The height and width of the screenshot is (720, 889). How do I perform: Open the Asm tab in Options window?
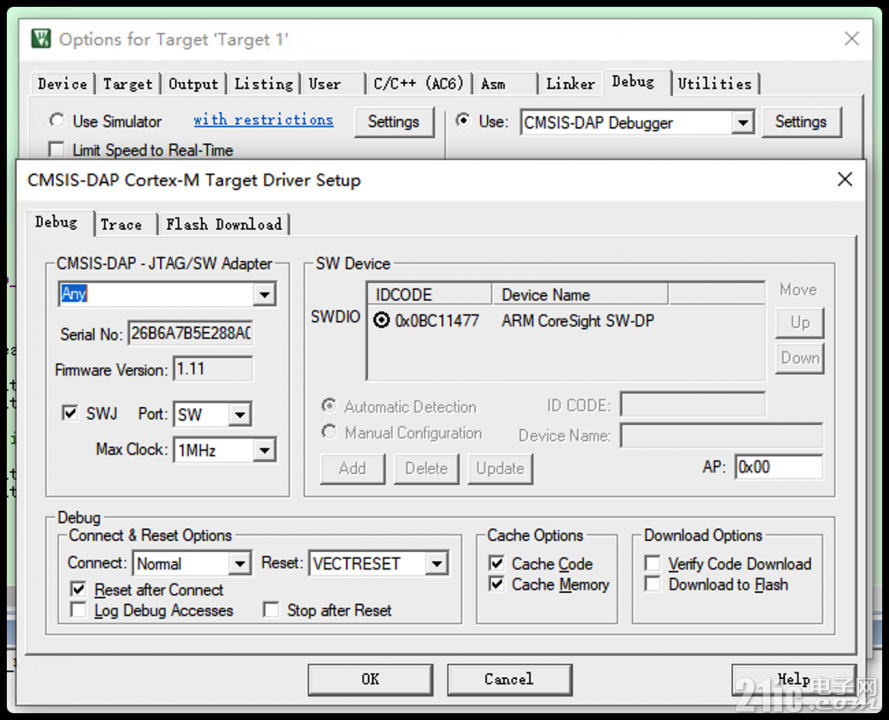tap(505, 84)
